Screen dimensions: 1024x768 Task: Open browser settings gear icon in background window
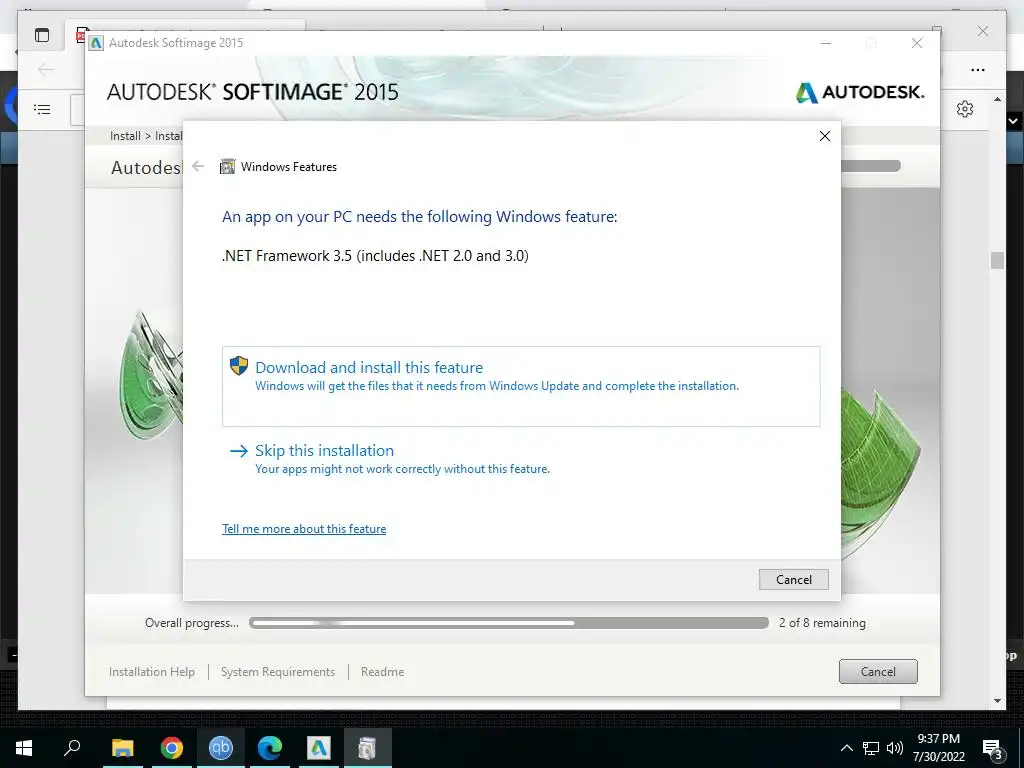pyautogui.click(x=965, y=109)
